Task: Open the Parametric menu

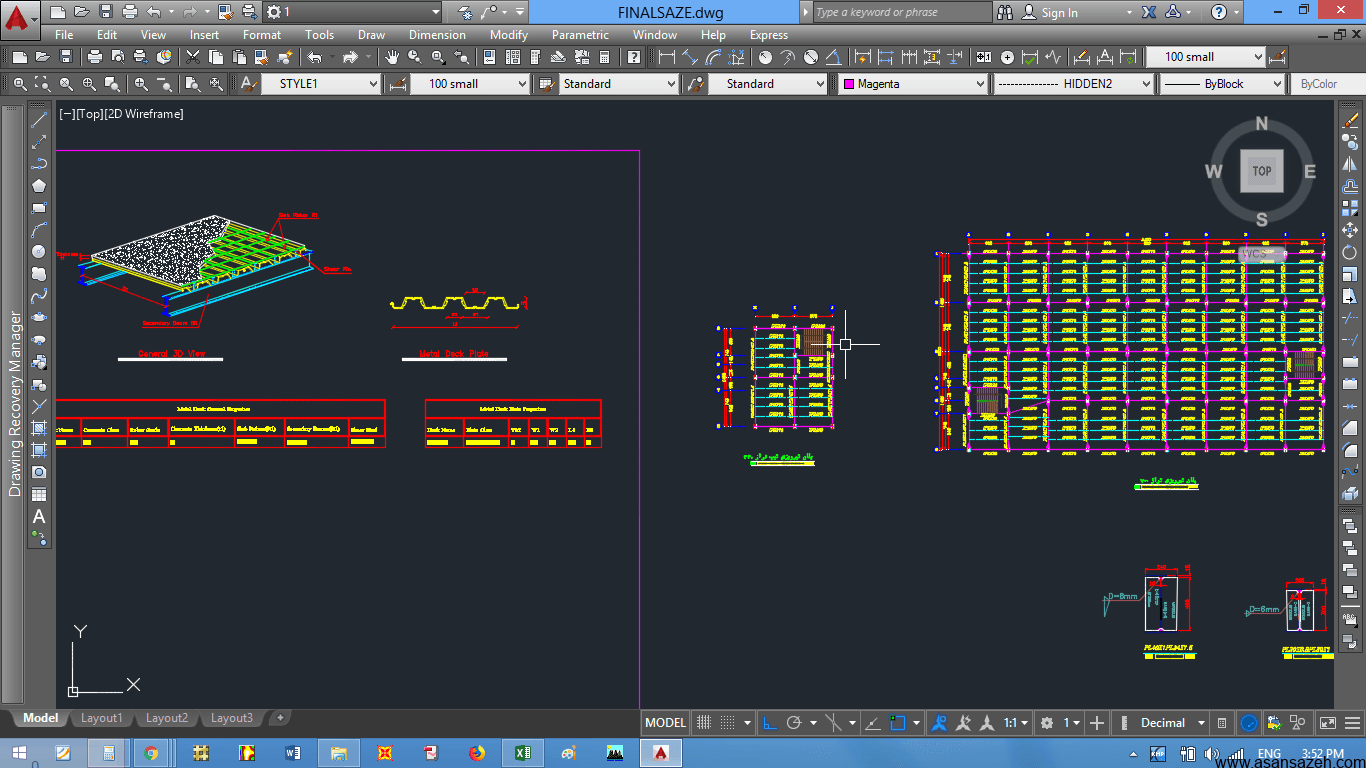Action: [580, 35]
